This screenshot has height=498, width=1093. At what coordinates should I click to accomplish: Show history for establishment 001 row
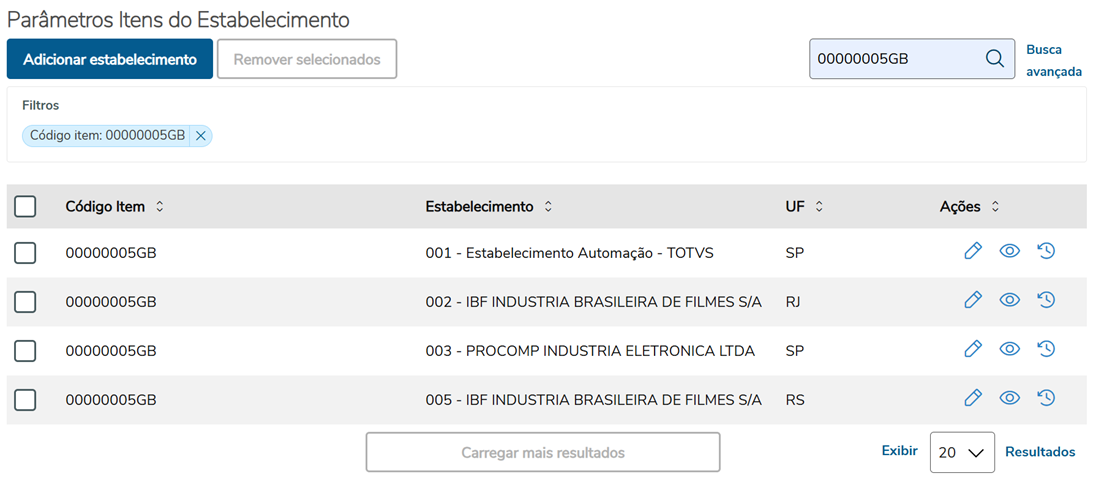(1046, 252)
